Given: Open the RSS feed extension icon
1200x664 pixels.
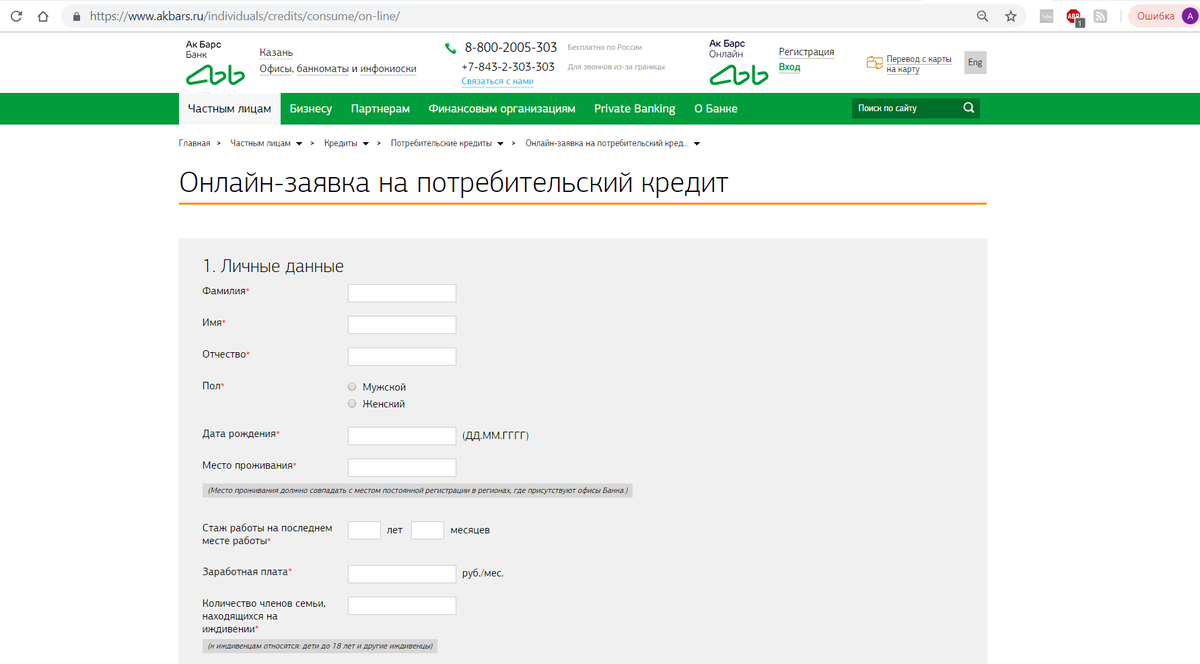Looking at the screenshot, I should click(x=1100, y=16).
